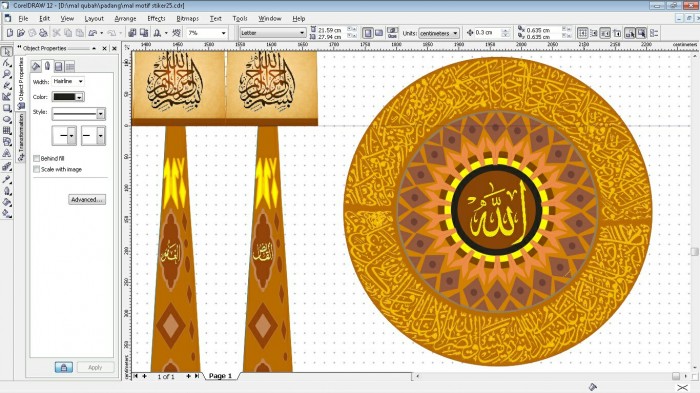This screenshot has width=700, height=393.
Task: Select the Zoom tool in toolbox
Action: coord(7,74)
